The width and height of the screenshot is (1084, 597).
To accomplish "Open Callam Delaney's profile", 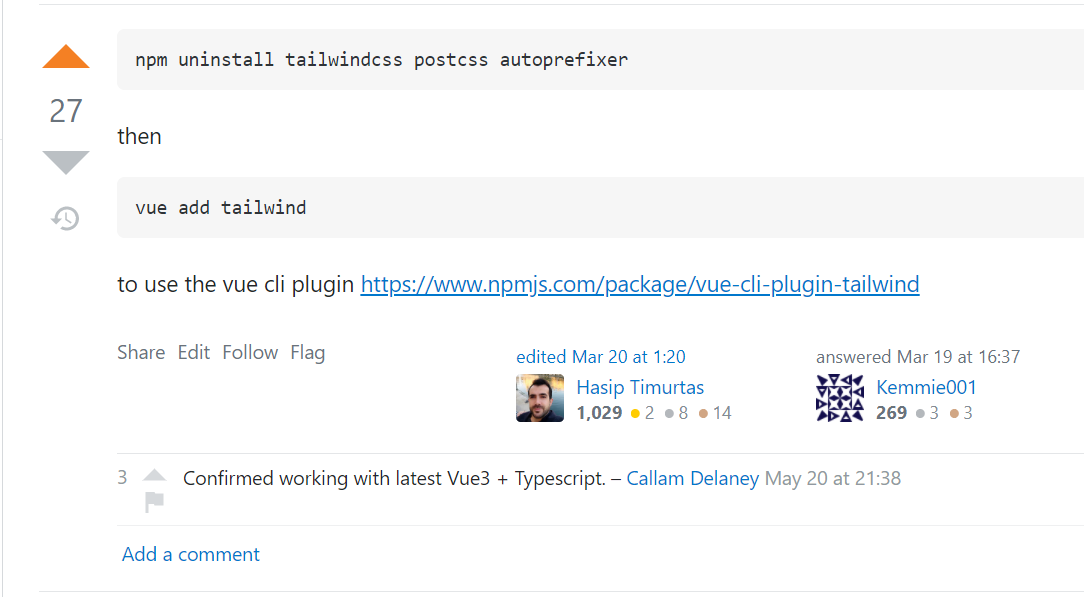I will pyautogui.click(x=692, y=478).
